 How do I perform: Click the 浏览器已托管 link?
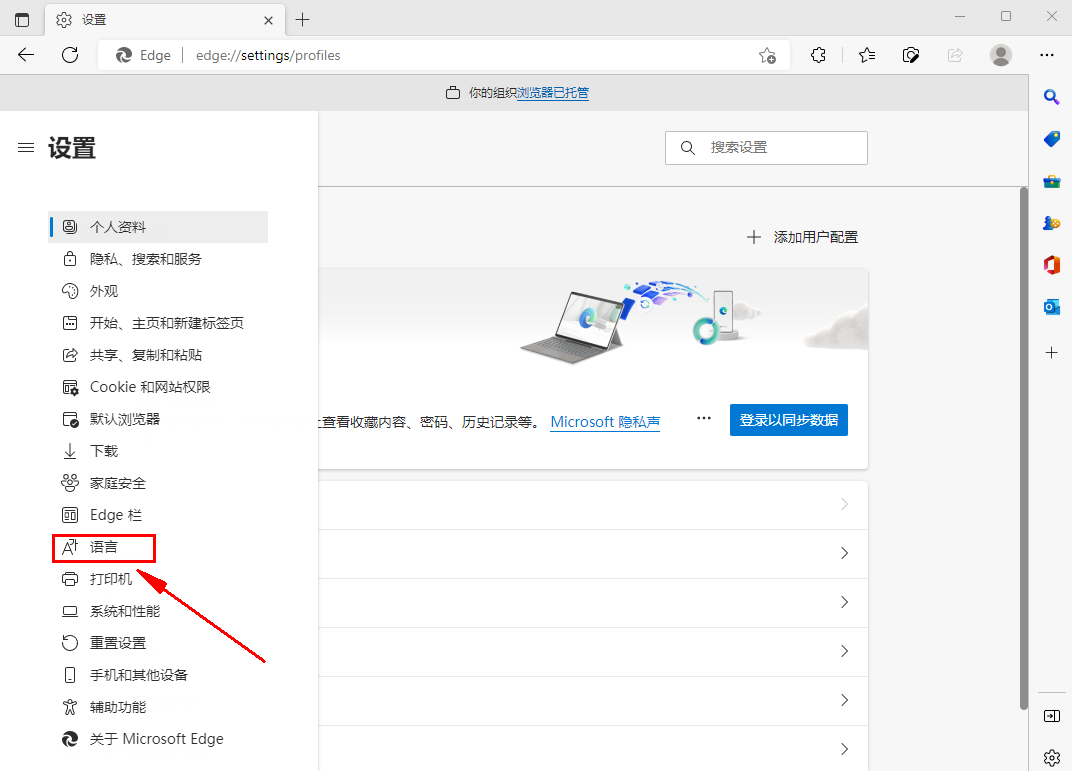(x=552, y=93)
